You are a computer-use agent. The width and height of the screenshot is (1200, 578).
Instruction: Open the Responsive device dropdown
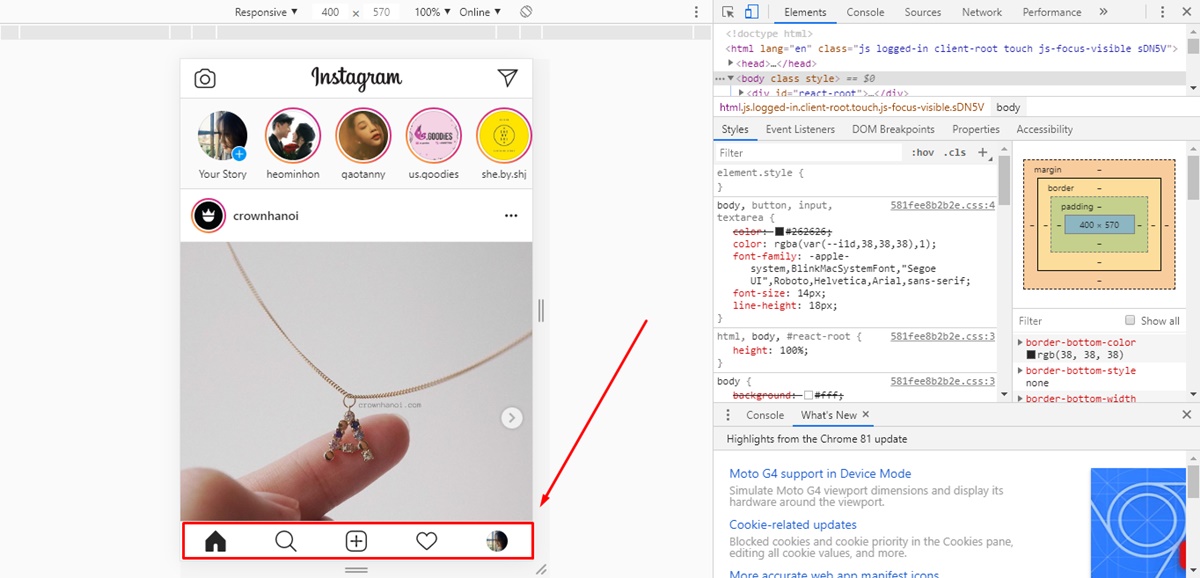(266, 12)
